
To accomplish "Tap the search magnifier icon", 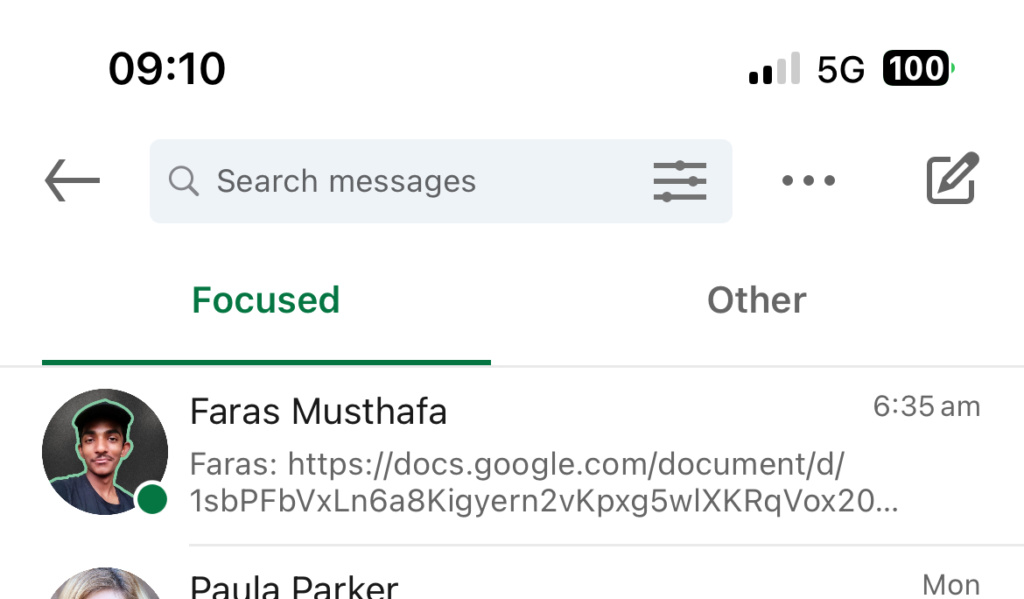I will pyautogui.click(x=184, y=181).
